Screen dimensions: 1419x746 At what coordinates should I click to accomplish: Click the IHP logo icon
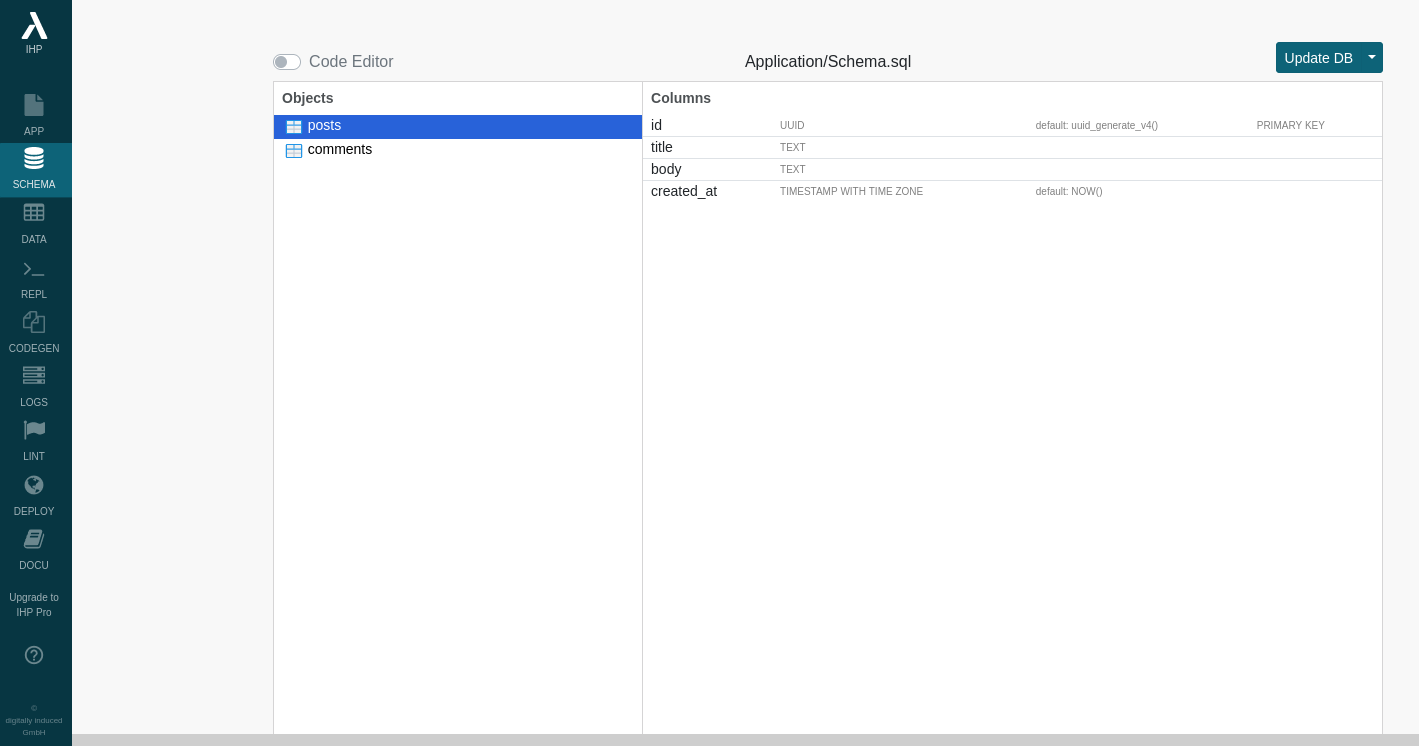tap(34, 26)
